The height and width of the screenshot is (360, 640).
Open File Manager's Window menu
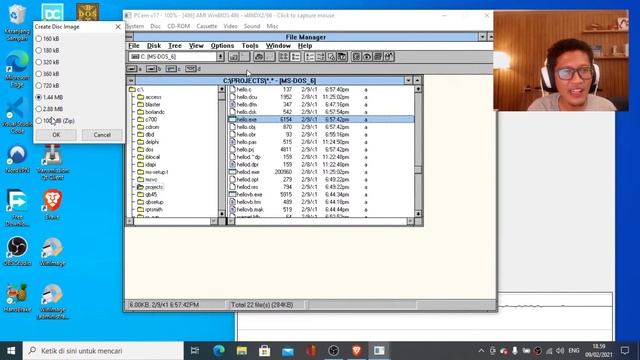click(278, 46)
